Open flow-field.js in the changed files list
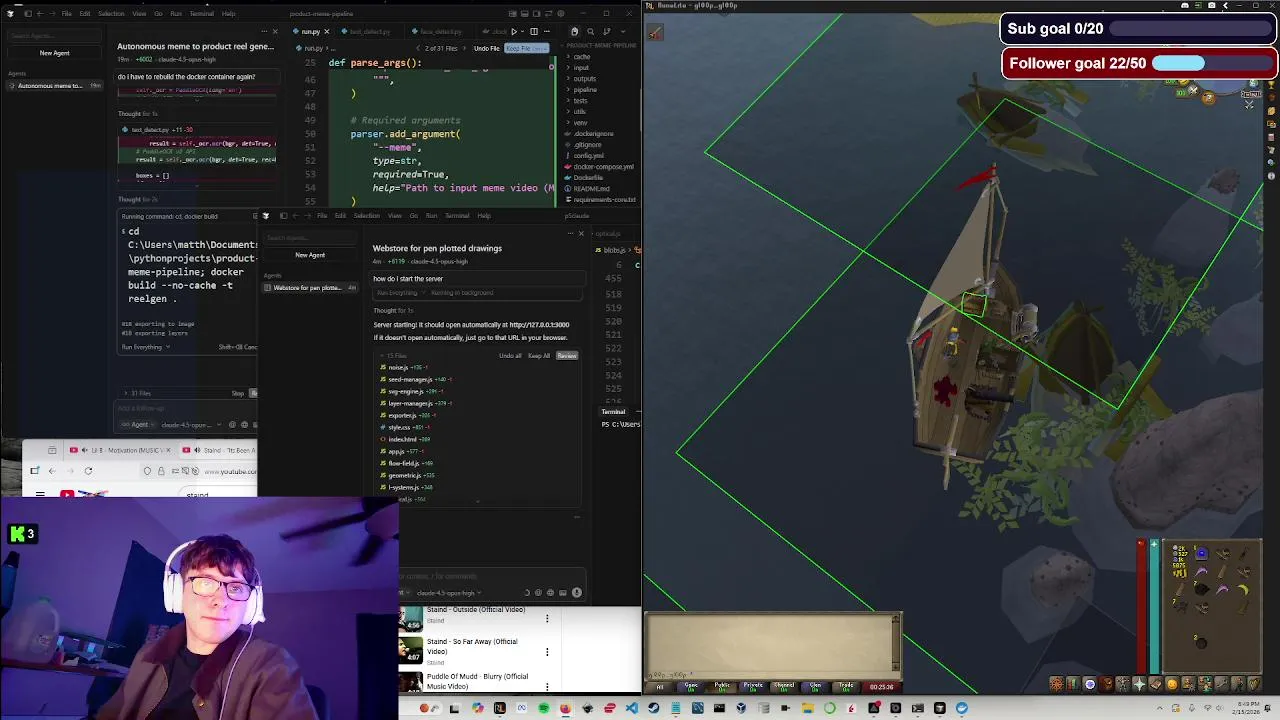 [404, 463]
